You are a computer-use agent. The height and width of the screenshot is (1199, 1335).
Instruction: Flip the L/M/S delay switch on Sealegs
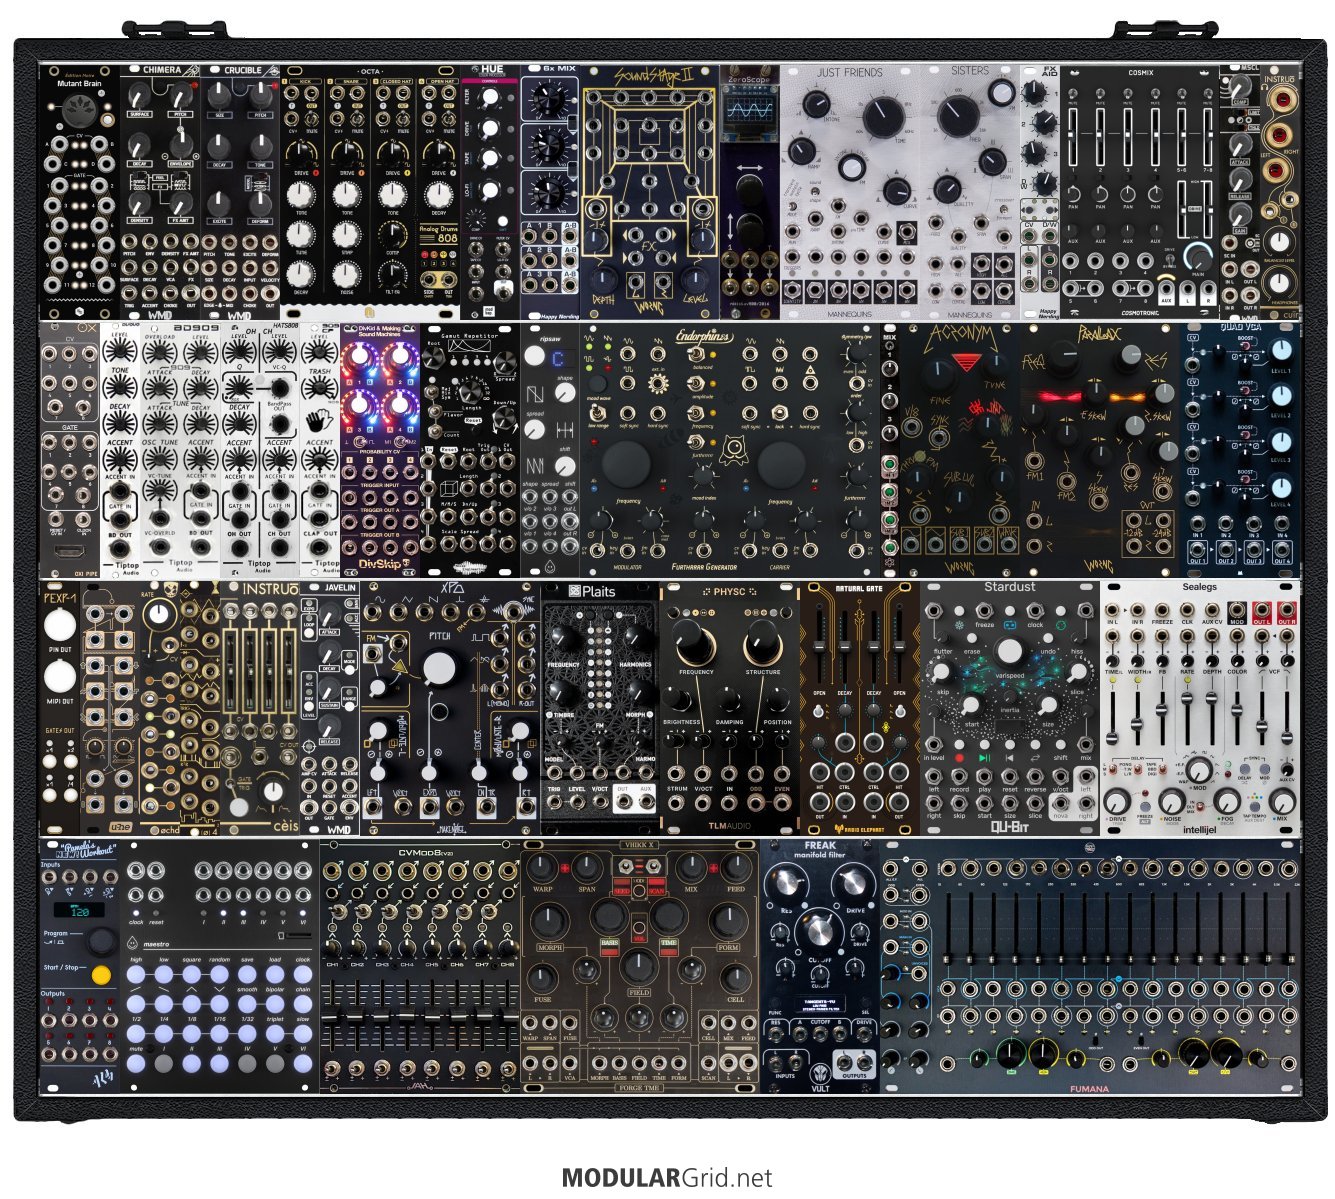pos(1113,769)
